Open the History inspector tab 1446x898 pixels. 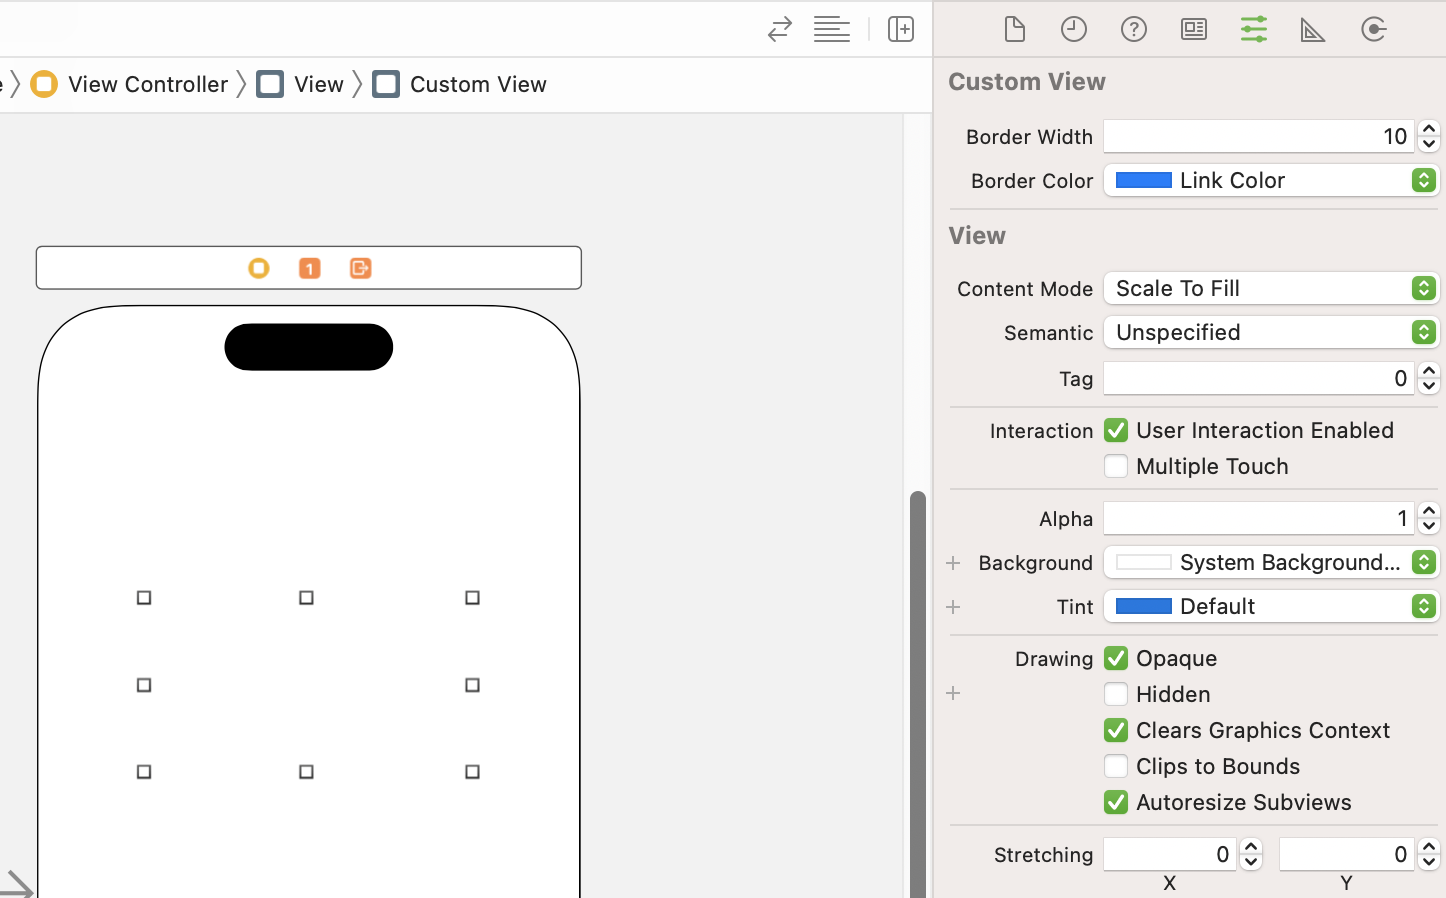1074,29
